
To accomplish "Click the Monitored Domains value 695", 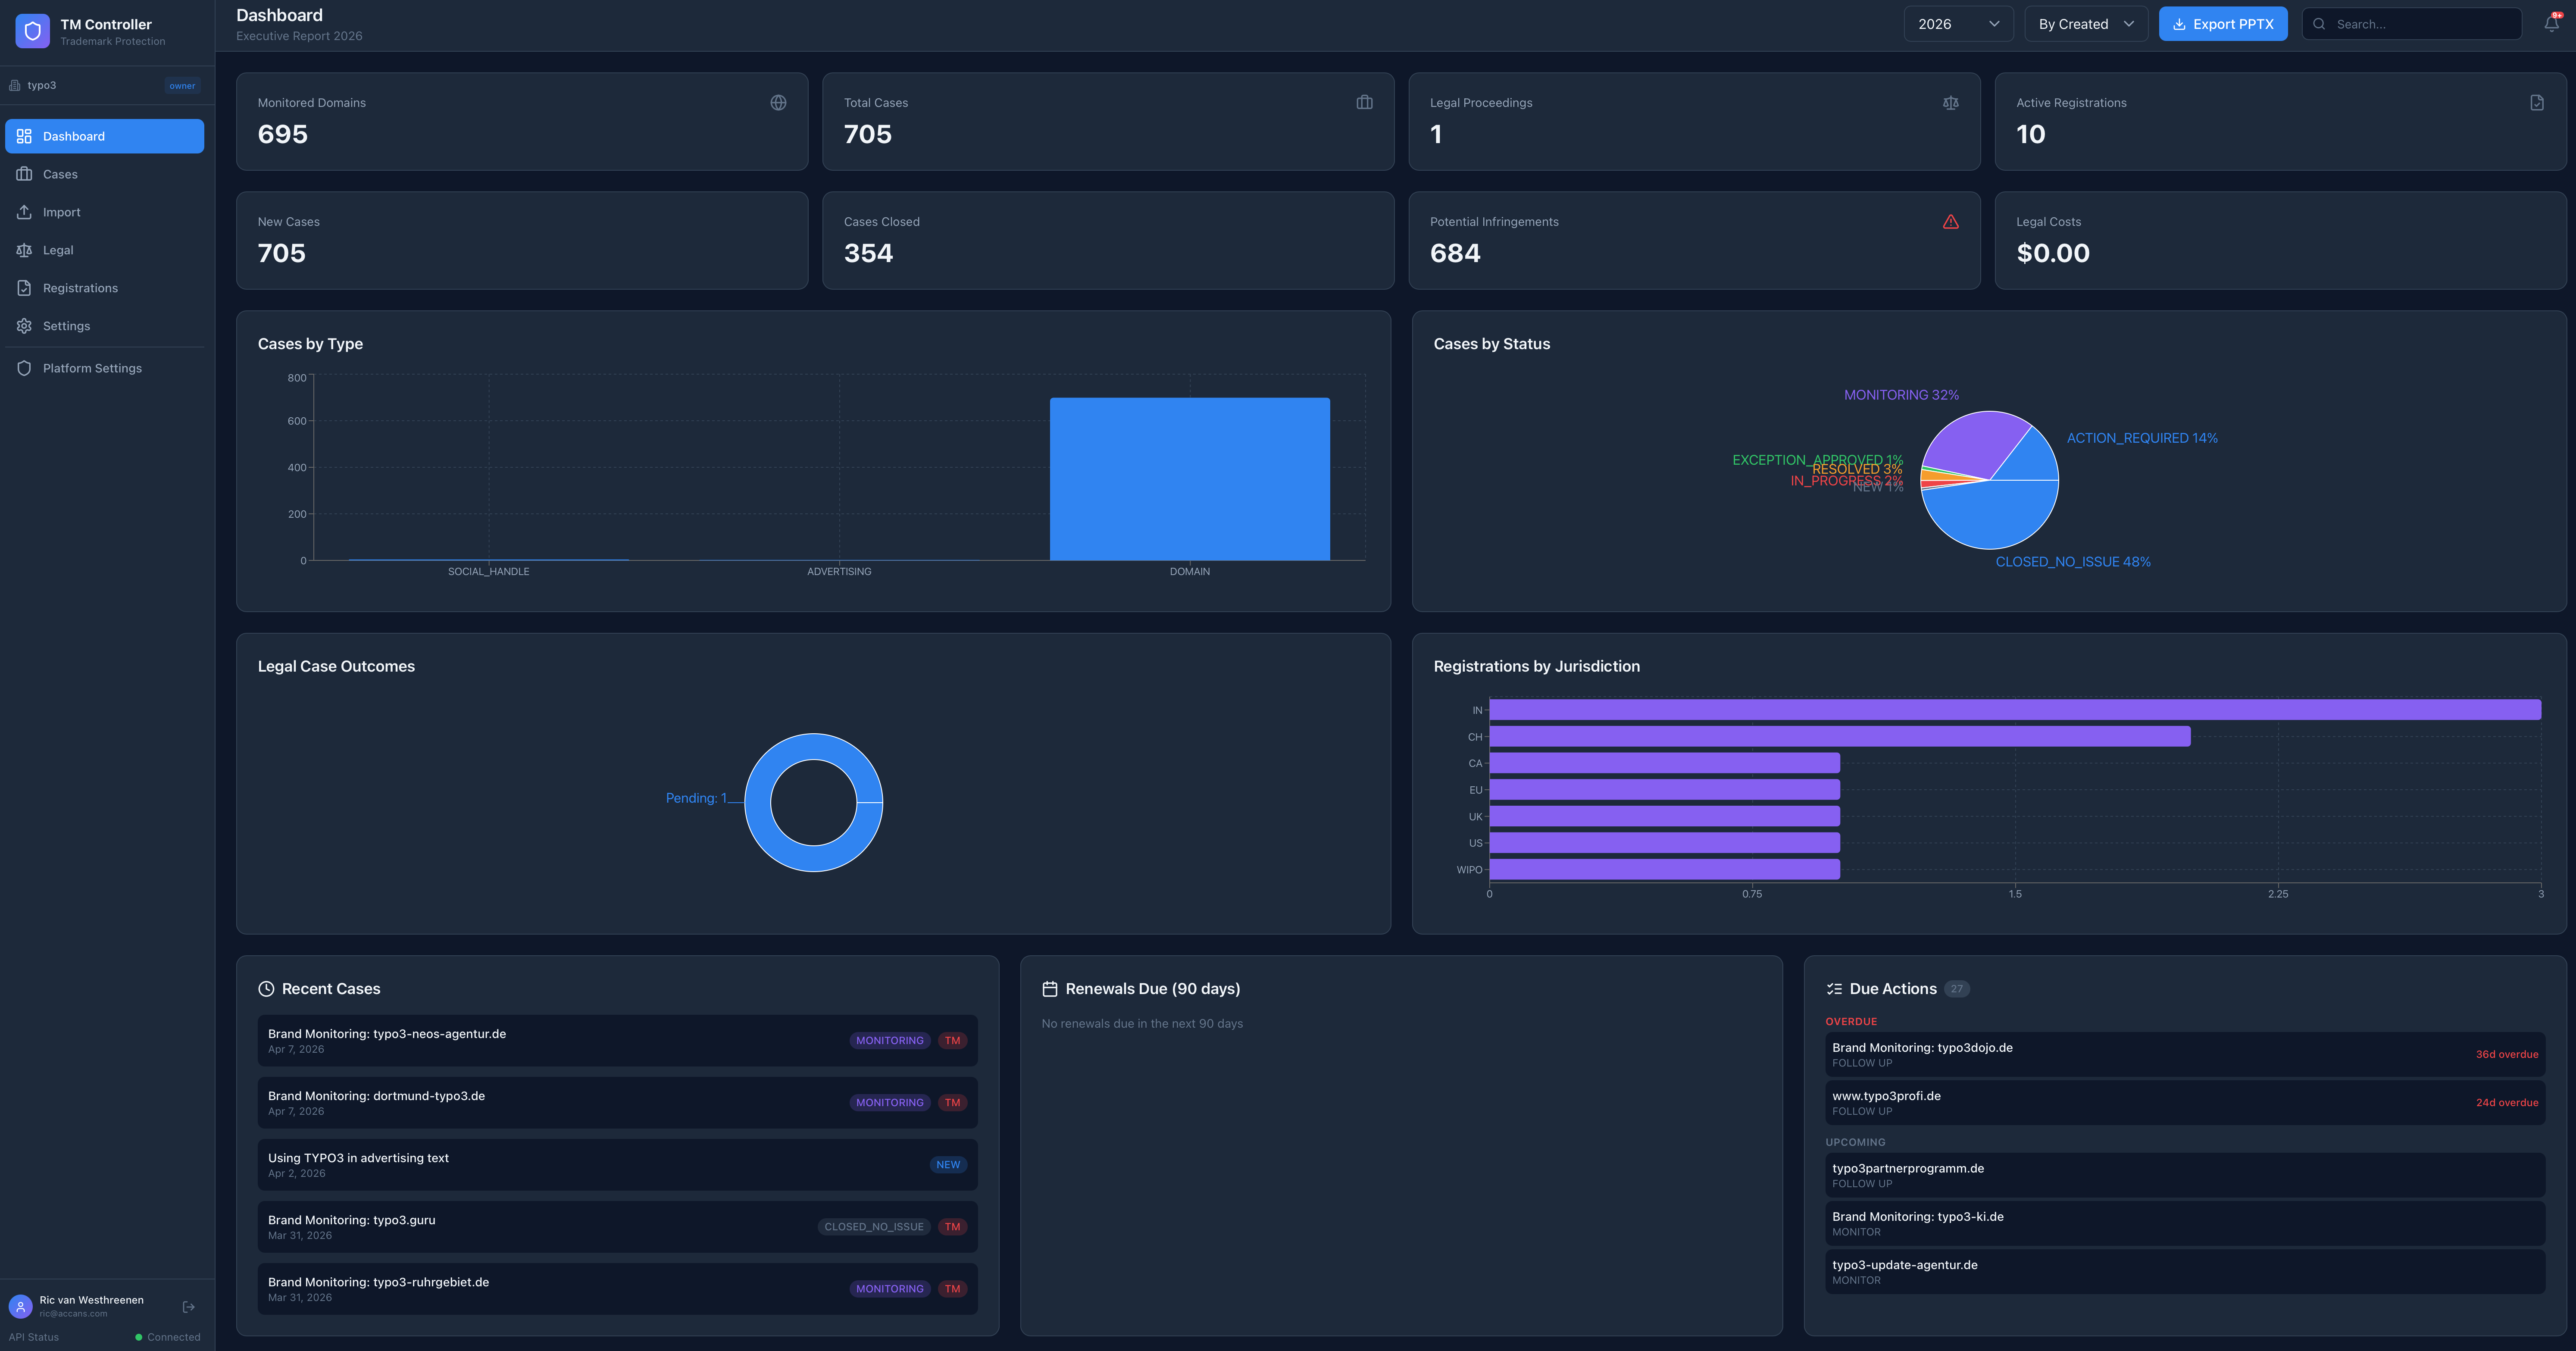I will coord(283,134).
